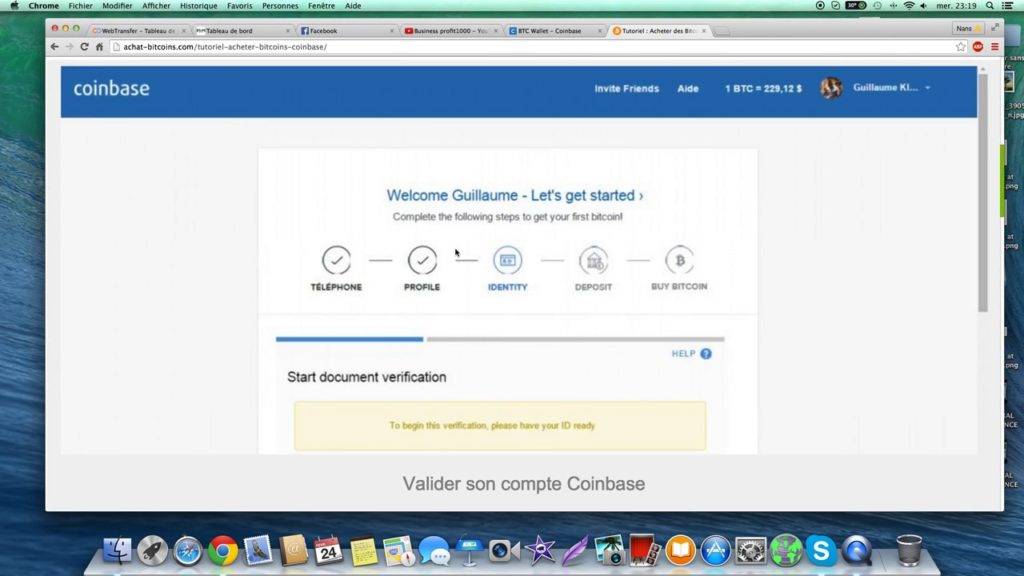Select the Buy Bitcoin step icon
Screen dimensions: 1024x576
click(679, 261)
